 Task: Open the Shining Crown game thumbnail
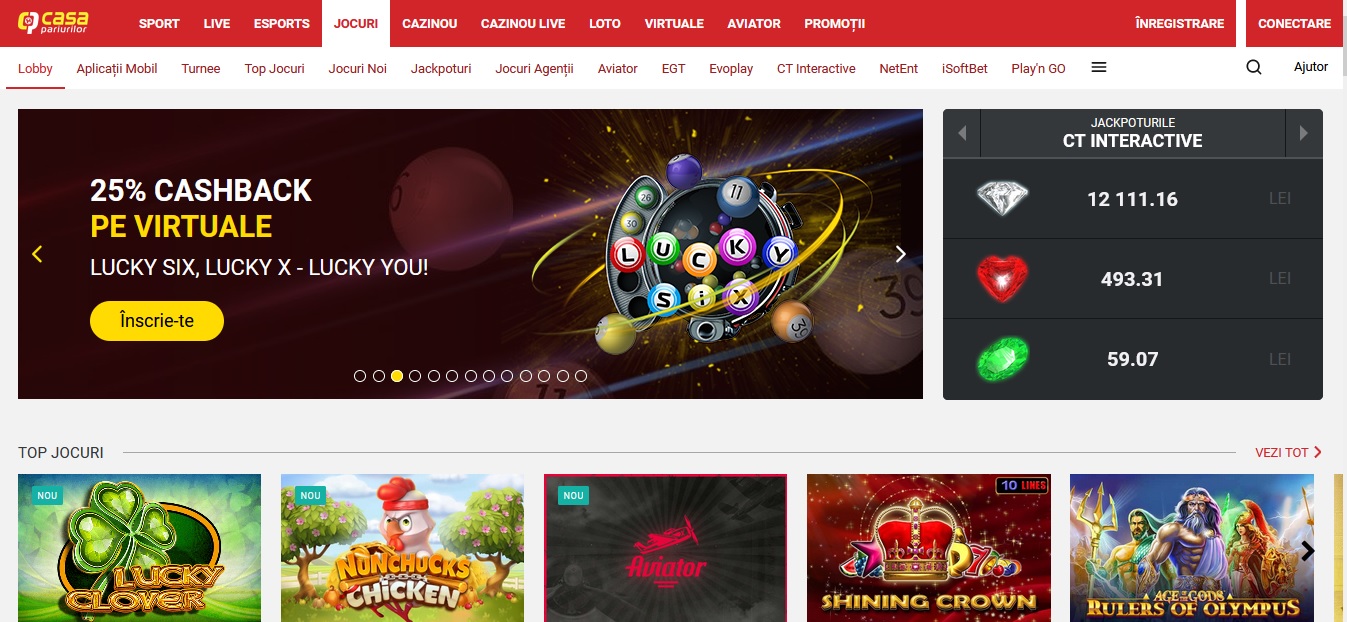click(x=928, y=548)
